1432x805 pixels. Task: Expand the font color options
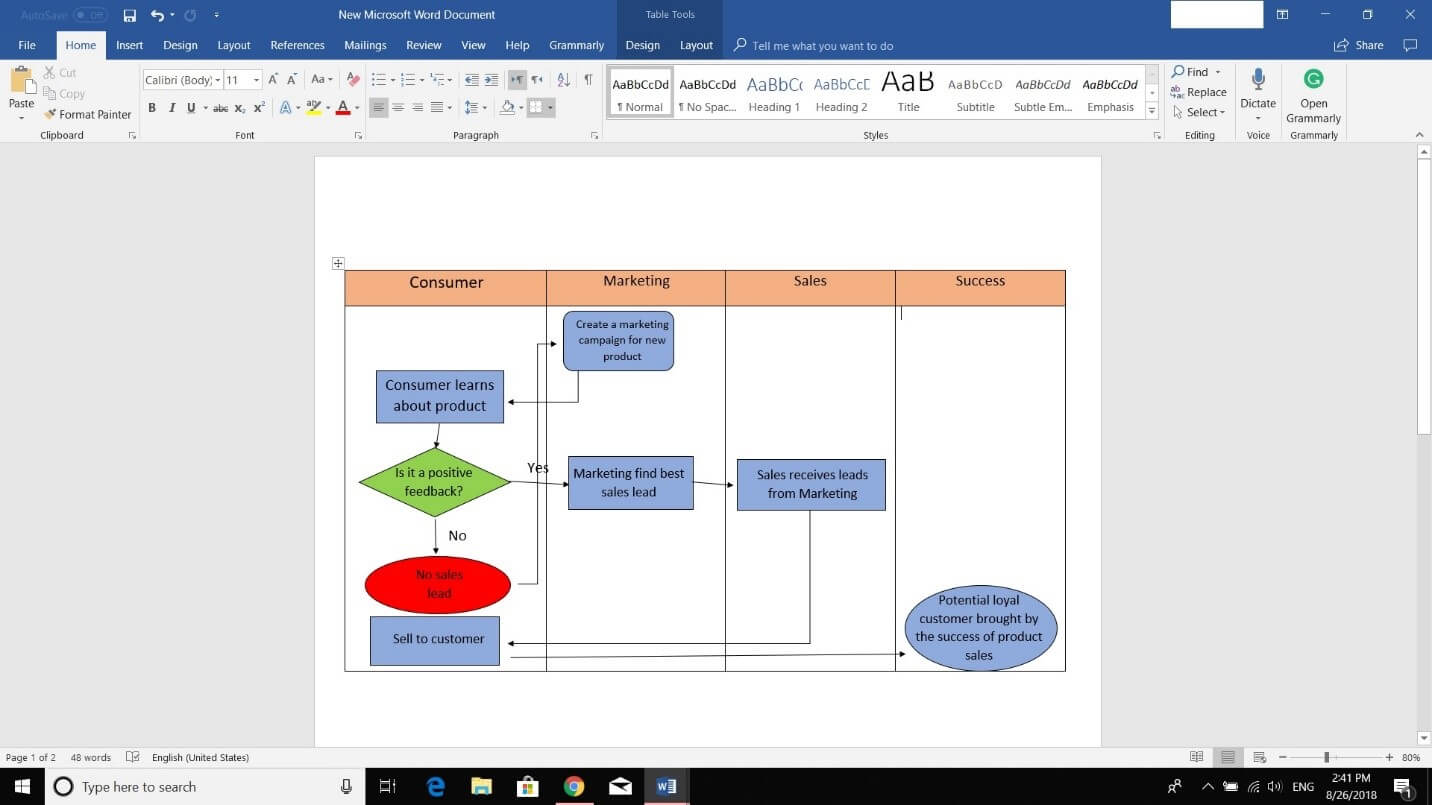pos(355,108)
